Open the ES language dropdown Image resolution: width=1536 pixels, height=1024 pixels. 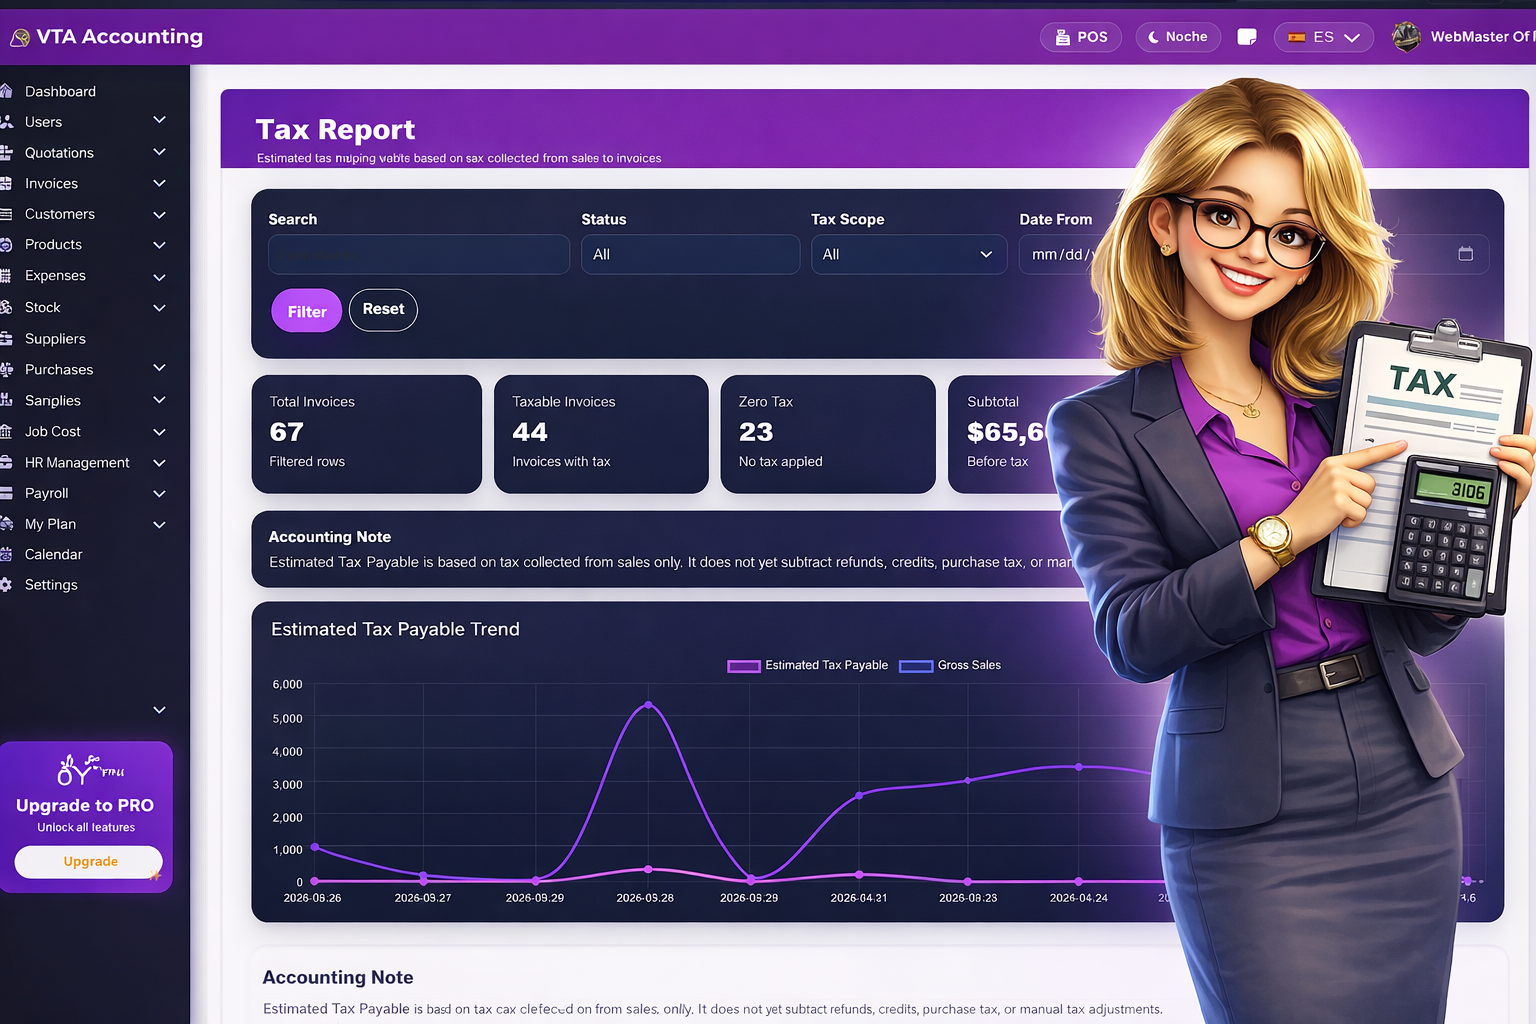click(x=1324, y=37)
